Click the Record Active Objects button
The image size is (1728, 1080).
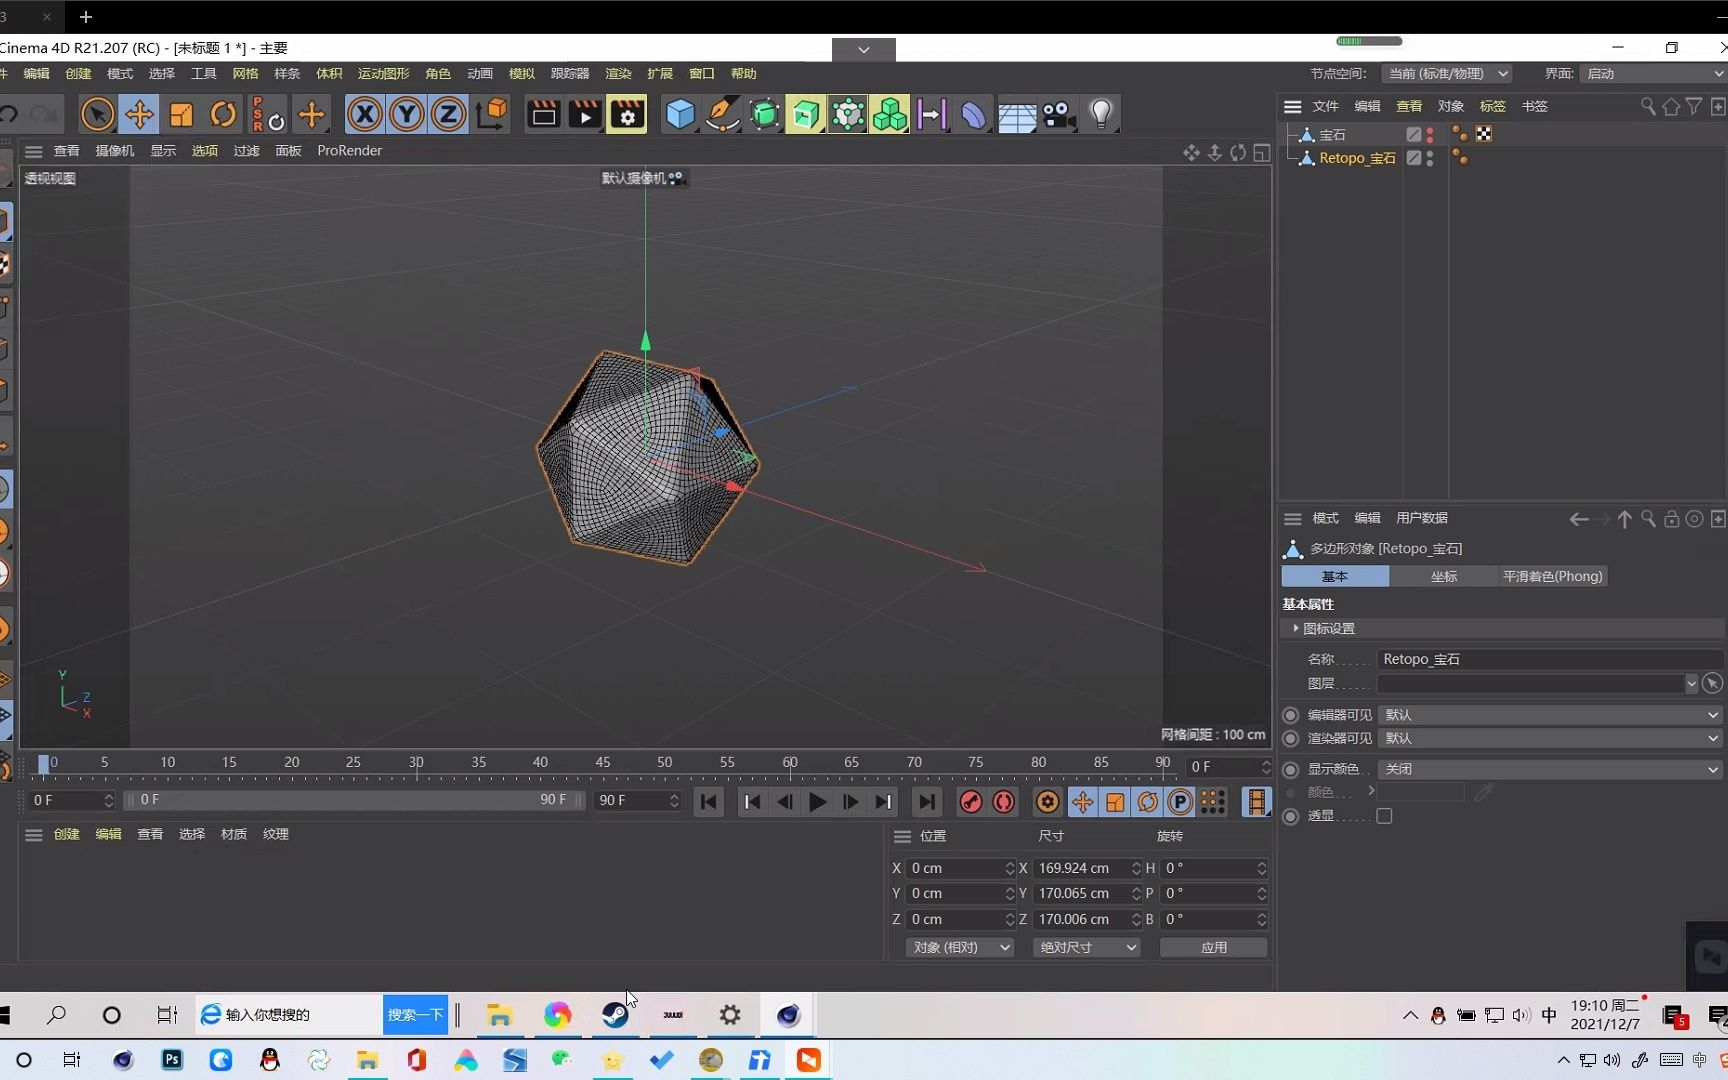pyautogui.click(x=970, y=802)
